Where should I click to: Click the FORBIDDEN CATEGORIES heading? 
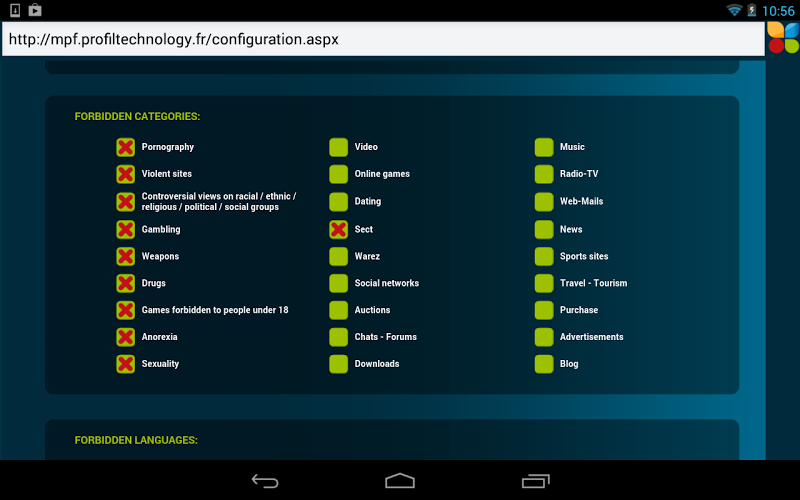coord(137,116)
